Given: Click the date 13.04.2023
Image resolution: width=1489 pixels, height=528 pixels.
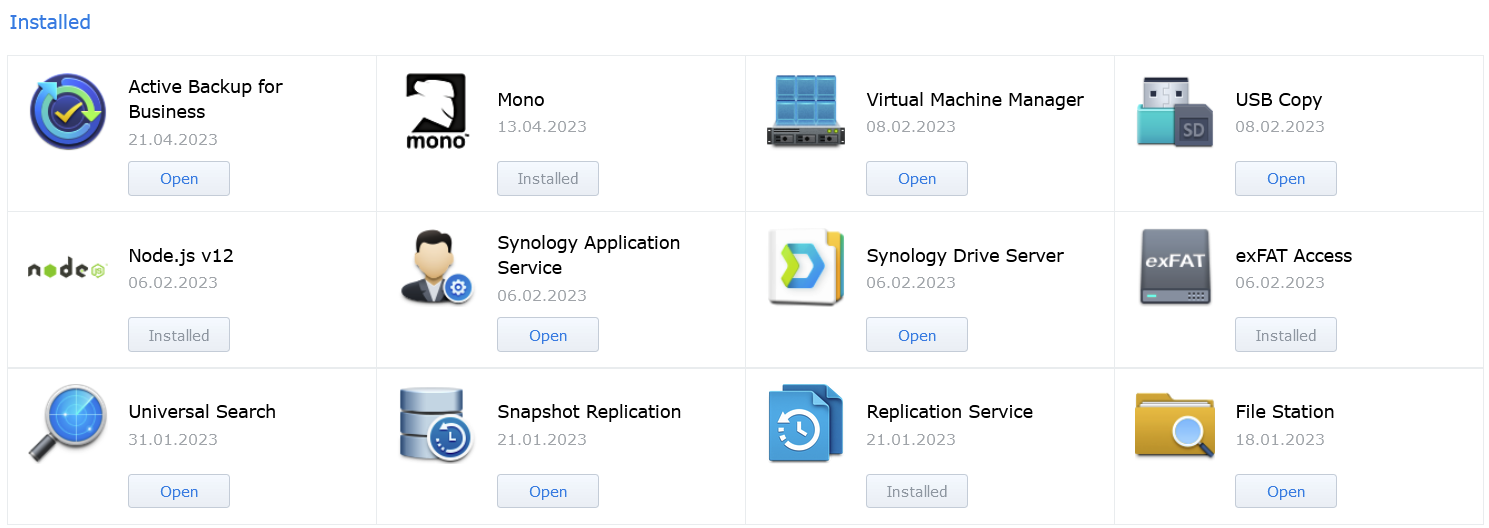Looking at the screenshot, I should pos(542,127).
